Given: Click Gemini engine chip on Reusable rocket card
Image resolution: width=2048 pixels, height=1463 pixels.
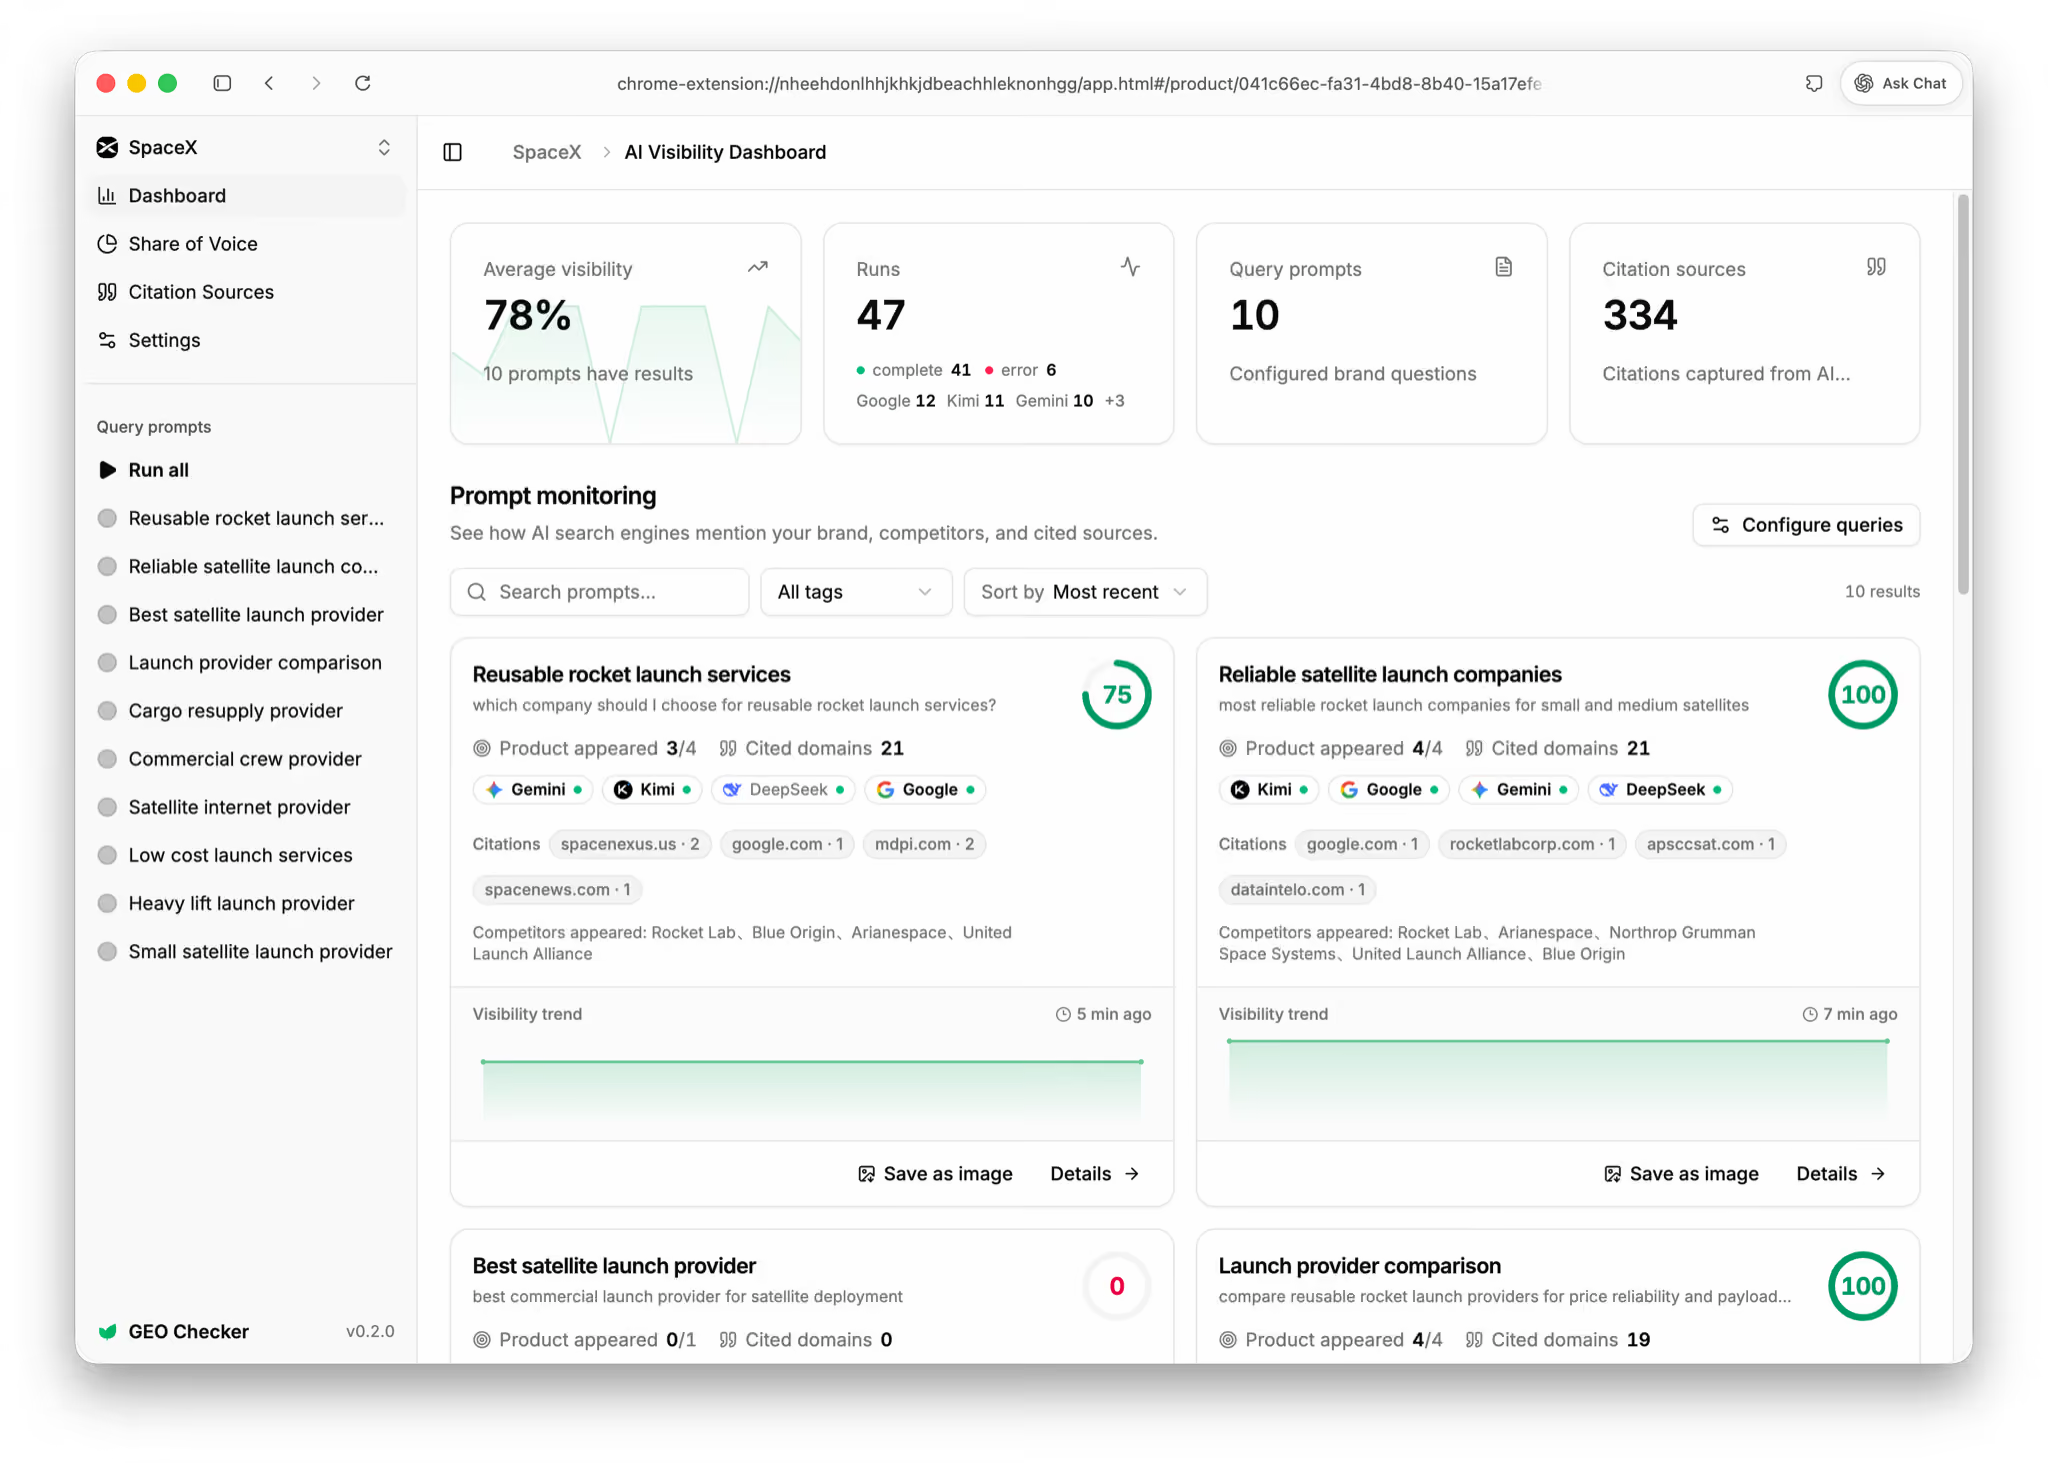Looking at the screenshot, I should click(533, 790).
